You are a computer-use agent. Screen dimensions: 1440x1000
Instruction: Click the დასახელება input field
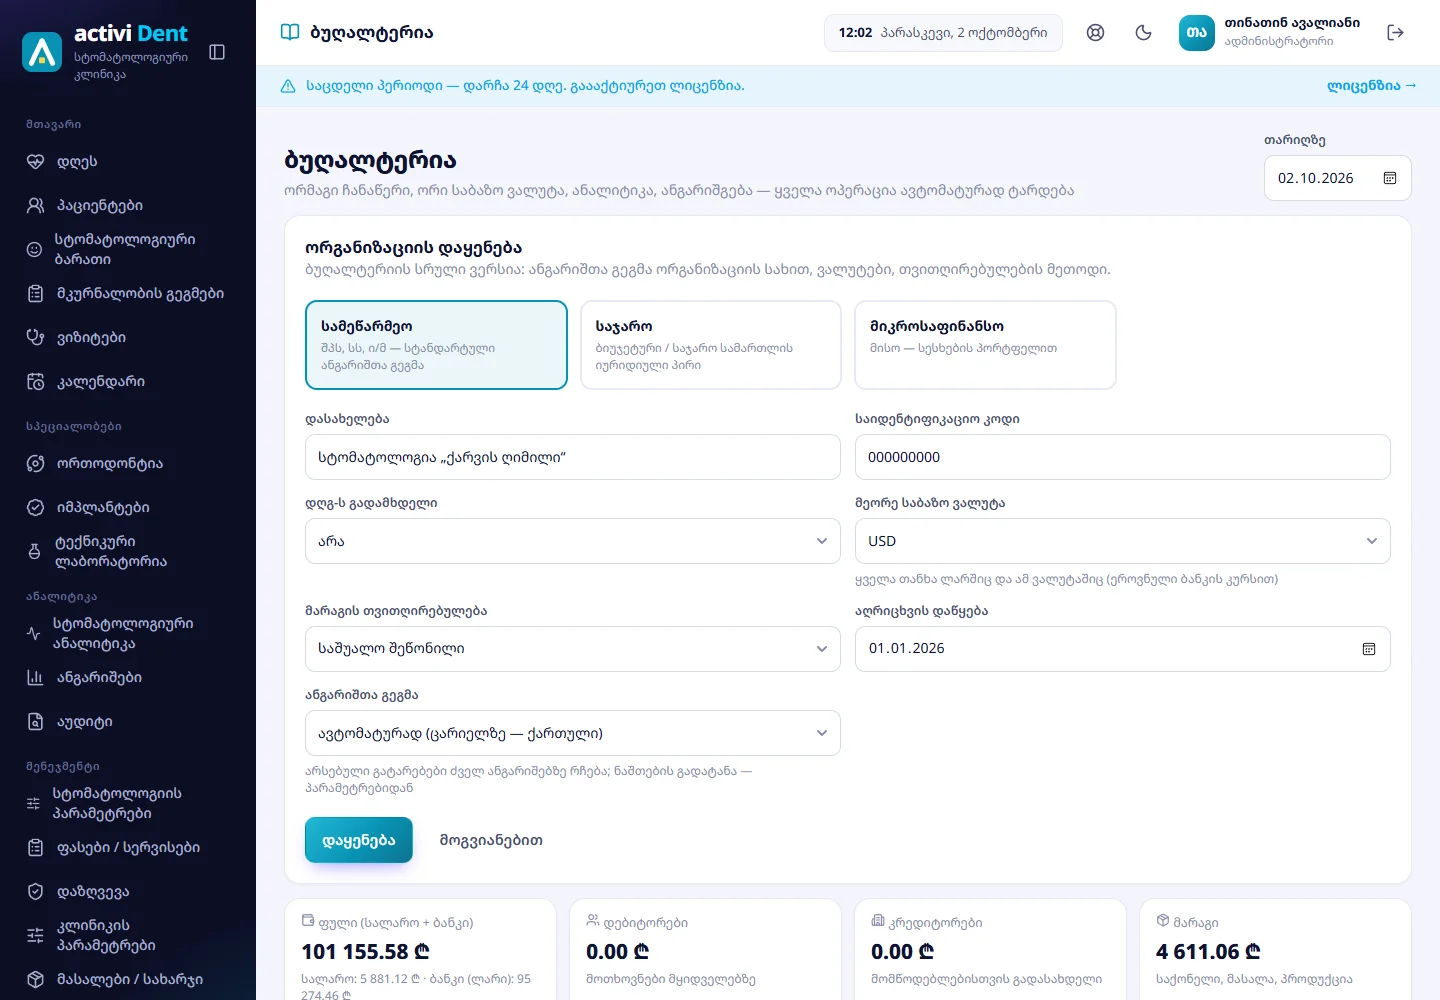[x=572, y=457]
